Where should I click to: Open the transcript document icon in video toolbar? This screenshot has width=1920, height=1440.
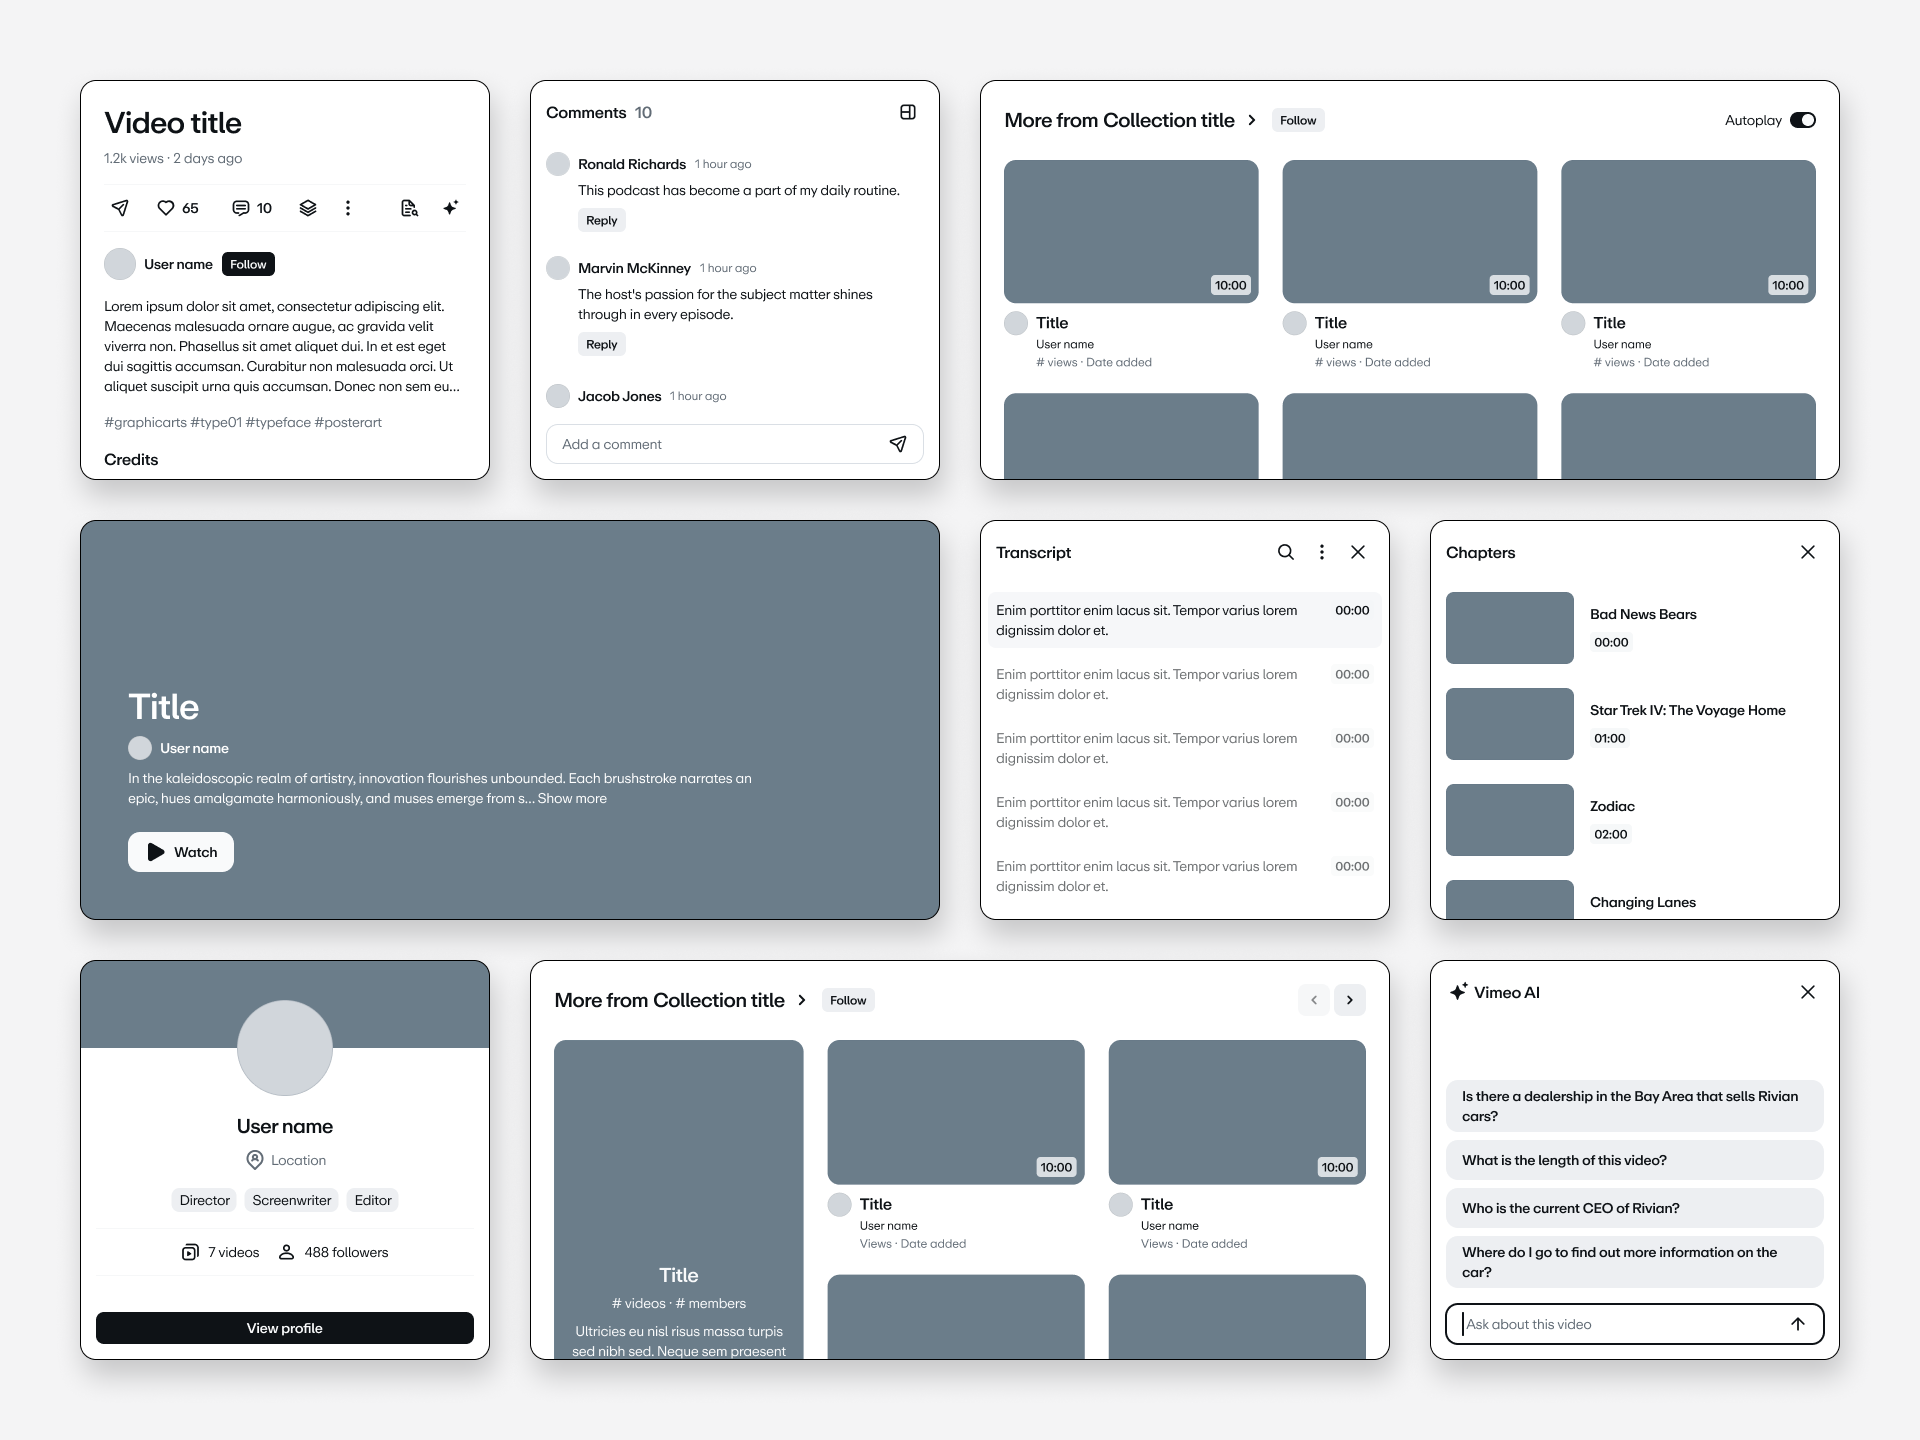coord(409,208)
